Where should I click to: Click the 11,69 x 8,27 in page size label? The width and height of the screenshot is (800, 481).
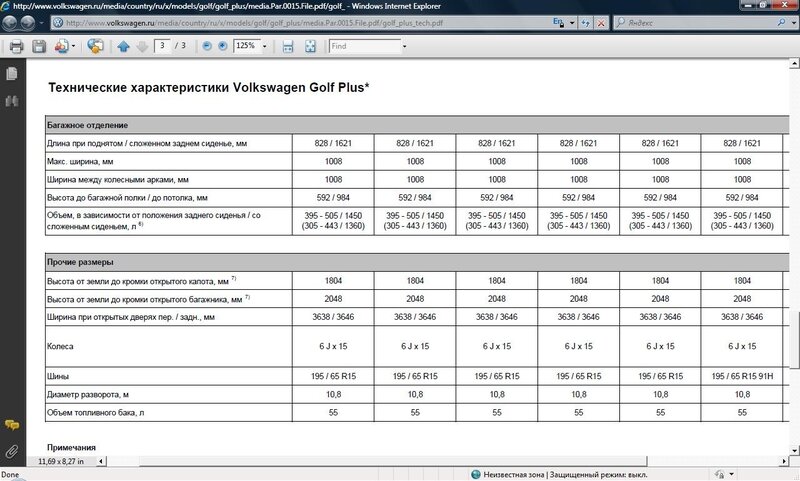point(61,461)
